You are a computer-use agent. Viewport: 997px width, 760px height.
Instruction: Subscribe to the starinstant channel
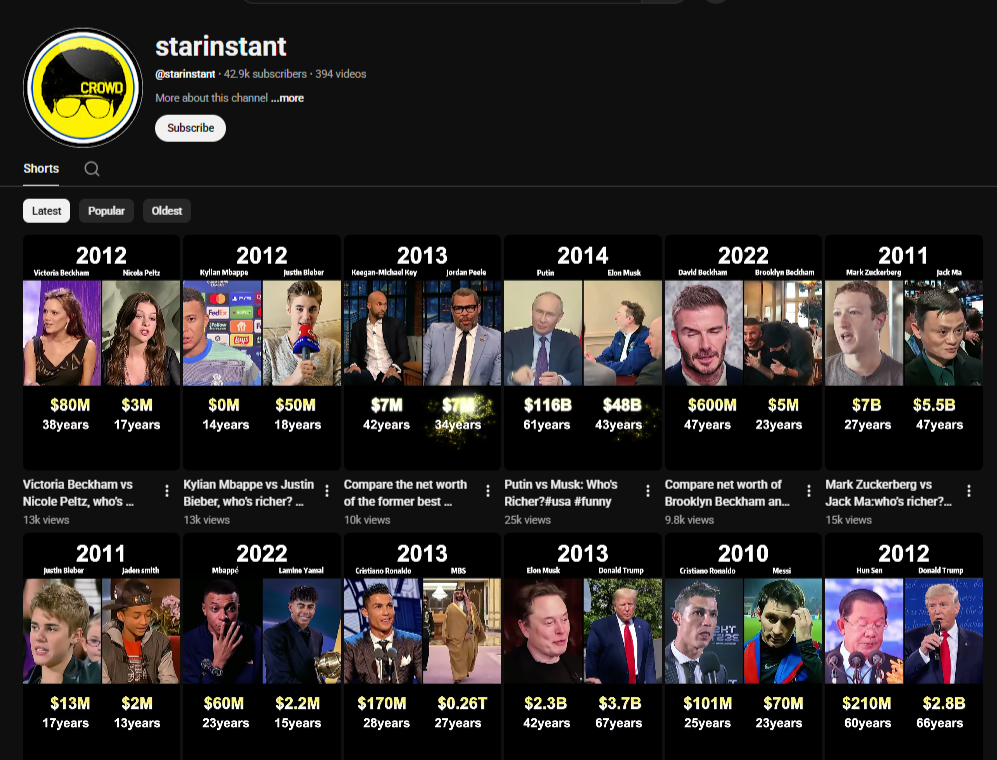(x=190, y=128)
